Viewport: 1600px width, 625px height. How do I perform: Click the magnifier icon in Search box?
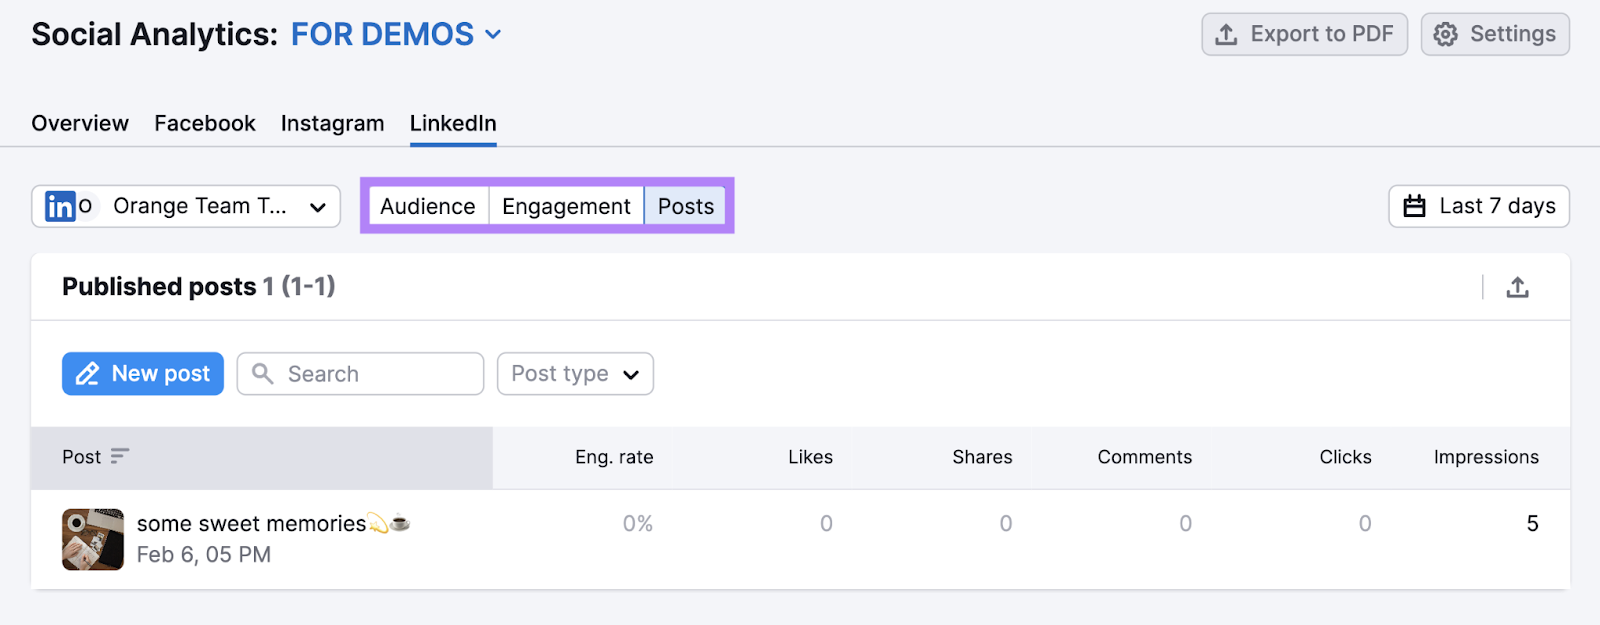[x=263, y=374]
